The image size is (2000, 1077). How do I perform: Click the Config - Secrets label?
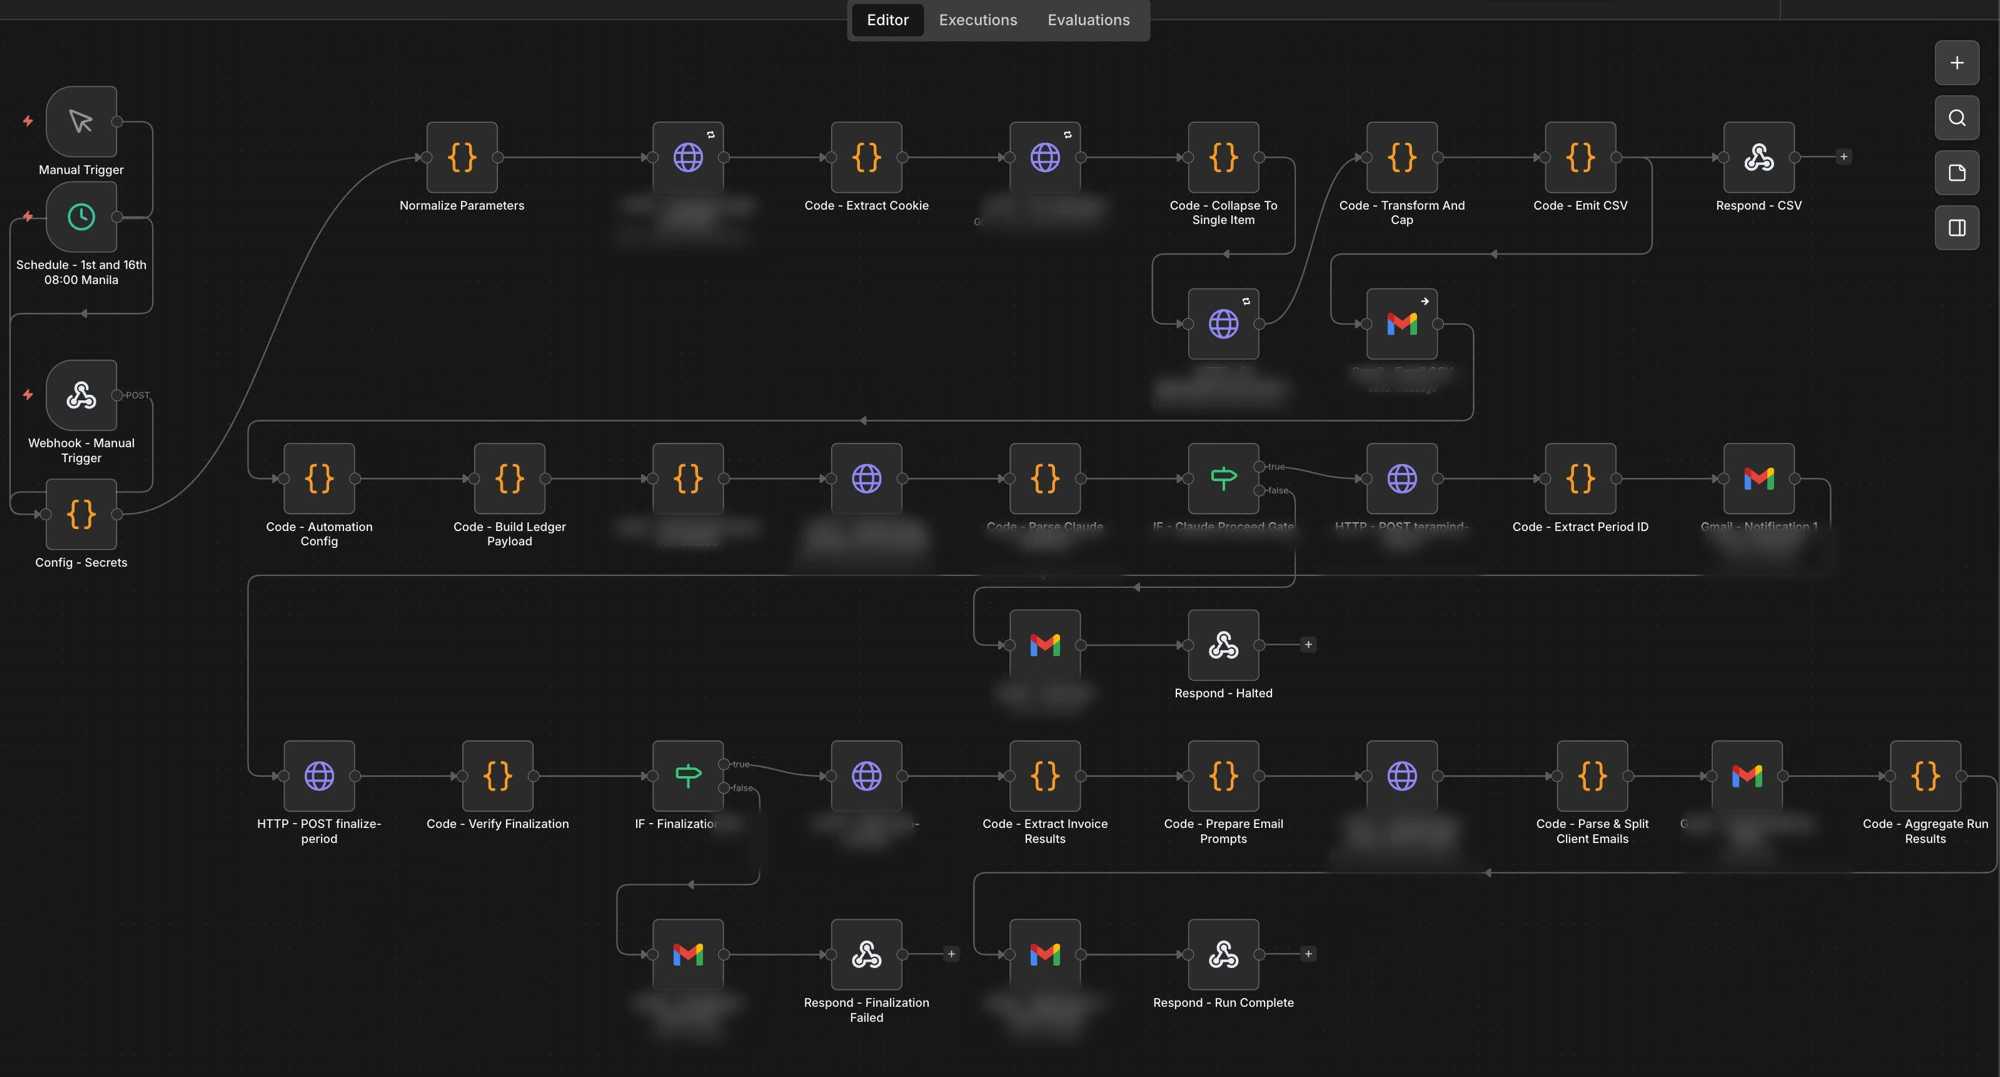click(x=81, y=563)
